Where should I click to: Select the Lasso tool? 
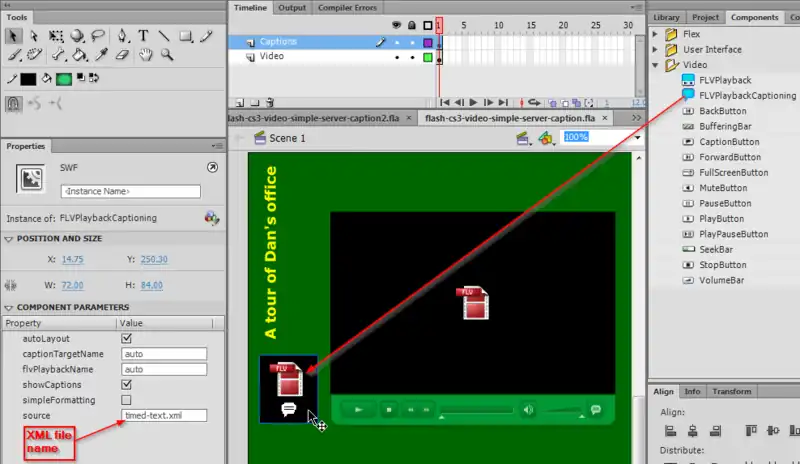tap(100, 36)
